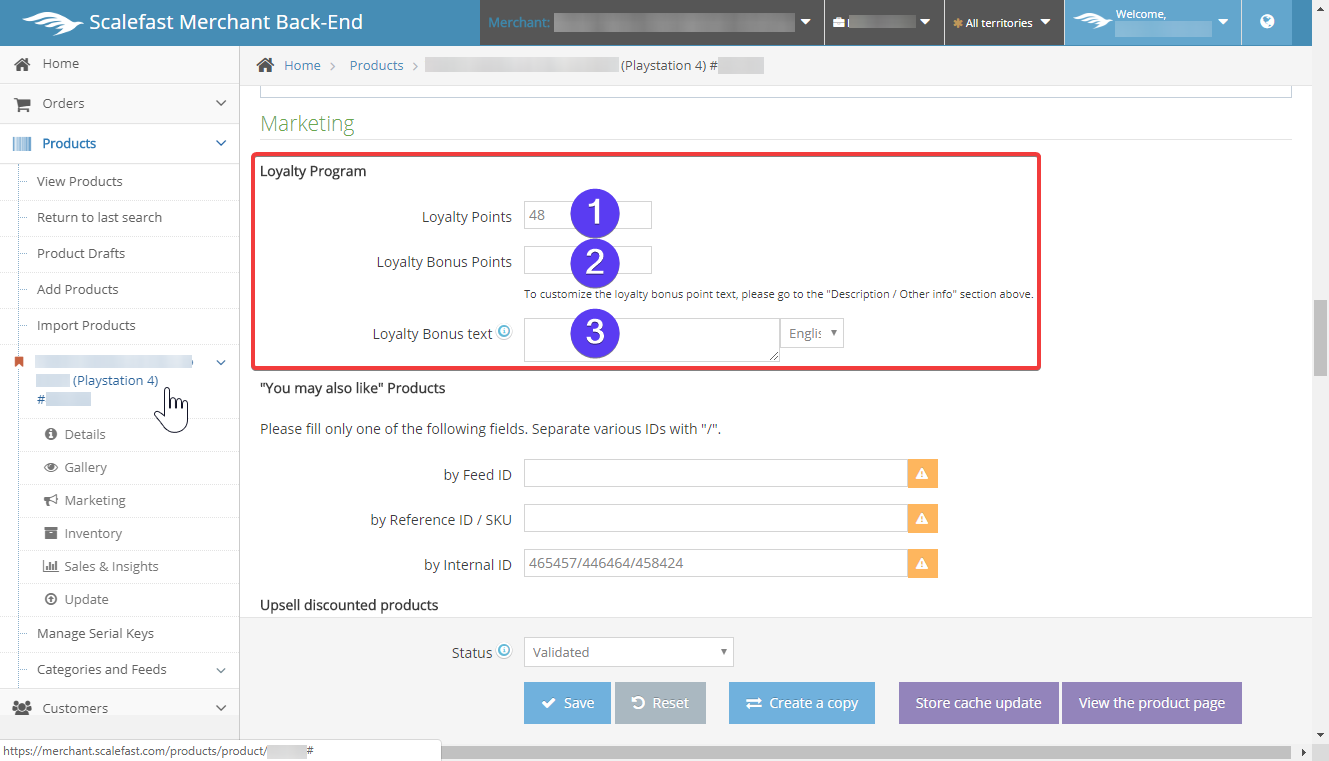Click info icon next to Loyalty Bonus text
This screenshot has height=761, width=1329.
click(x=504, y=332)
